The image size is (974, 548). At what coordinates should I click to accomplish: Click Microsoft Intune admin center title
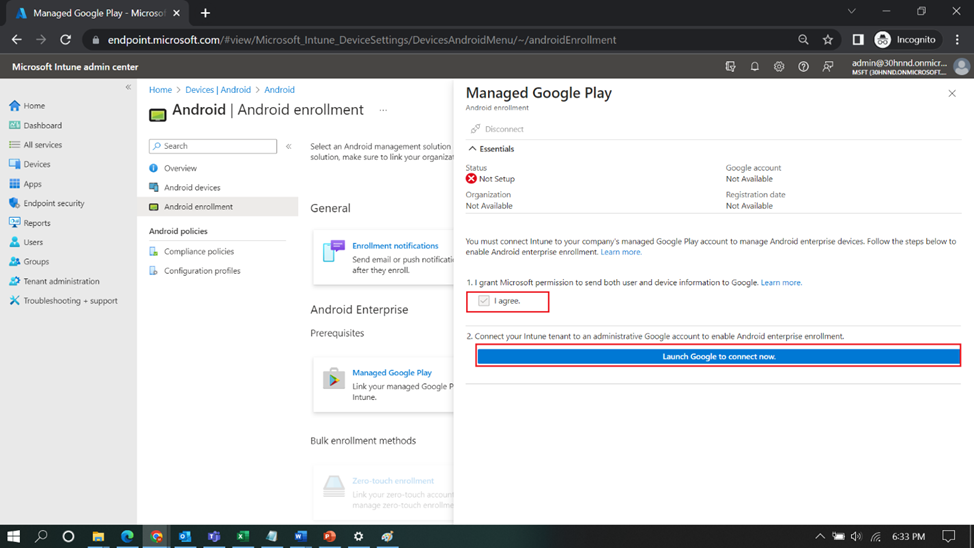[75, 66]
